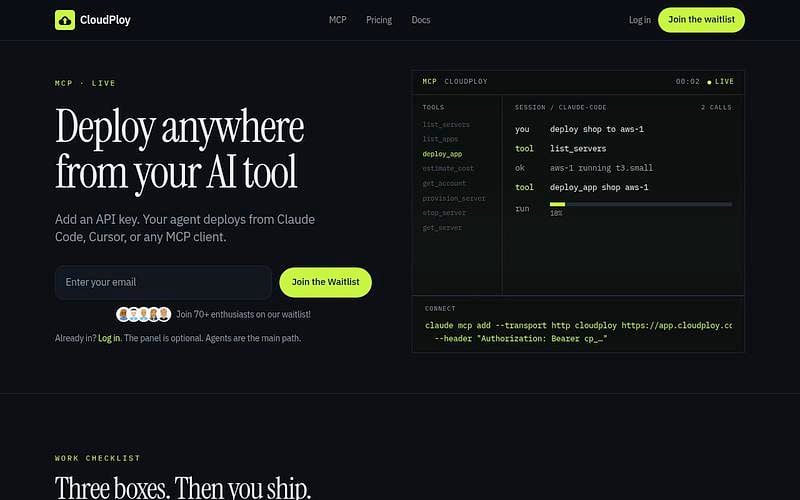Click the waitlist member avatars group
Viewport: 800px width, 500px height.
[x=143, y=314]
